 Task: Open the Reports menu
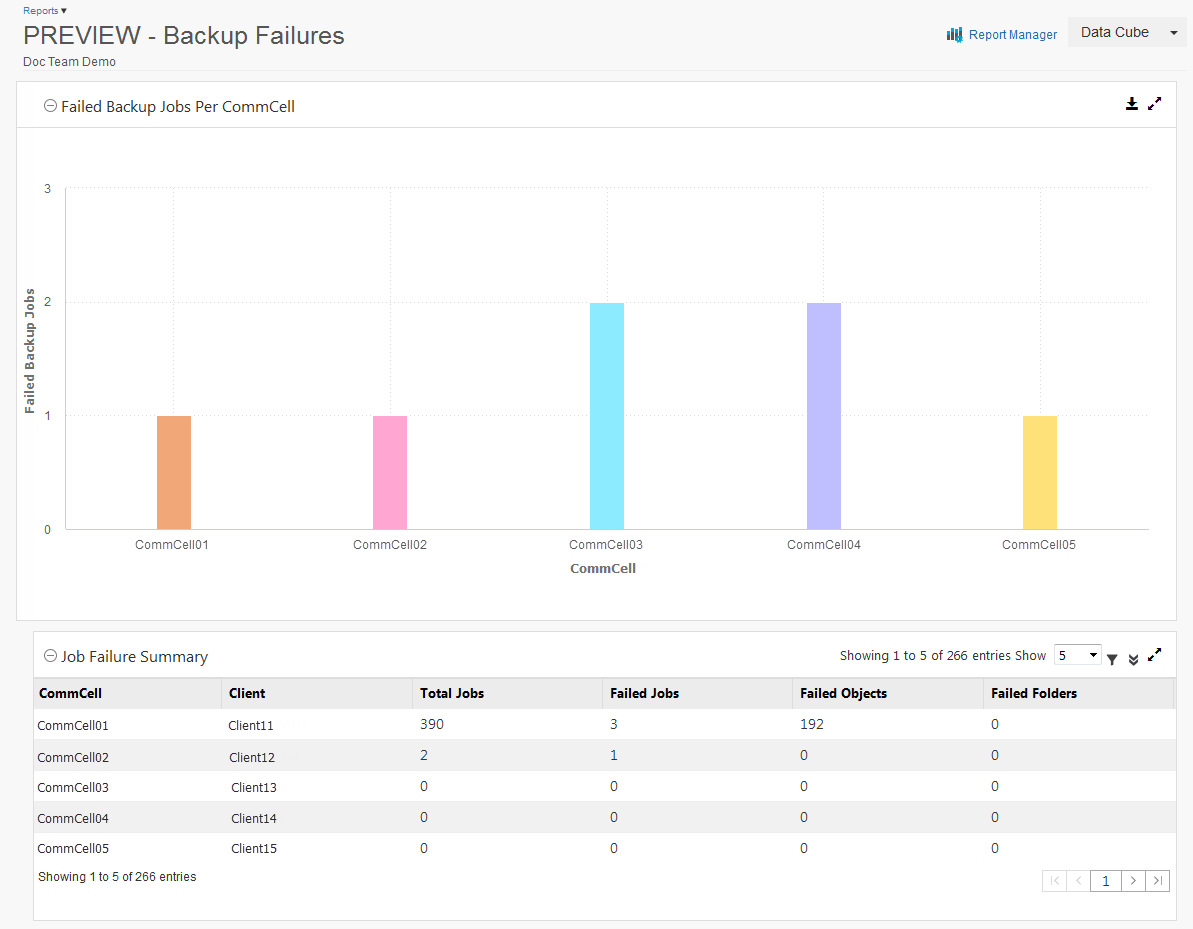click(45, 11)
